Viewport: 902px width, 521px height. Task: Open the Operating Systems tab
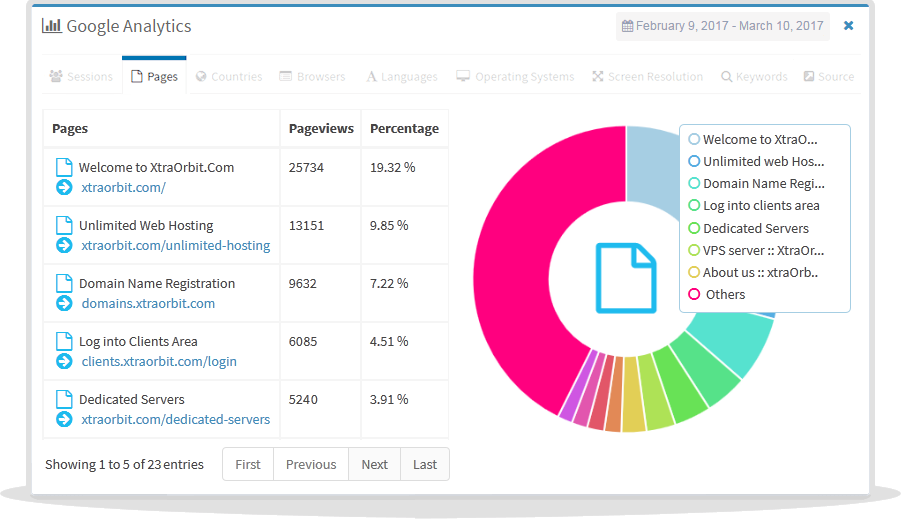[x=515, y=76]
